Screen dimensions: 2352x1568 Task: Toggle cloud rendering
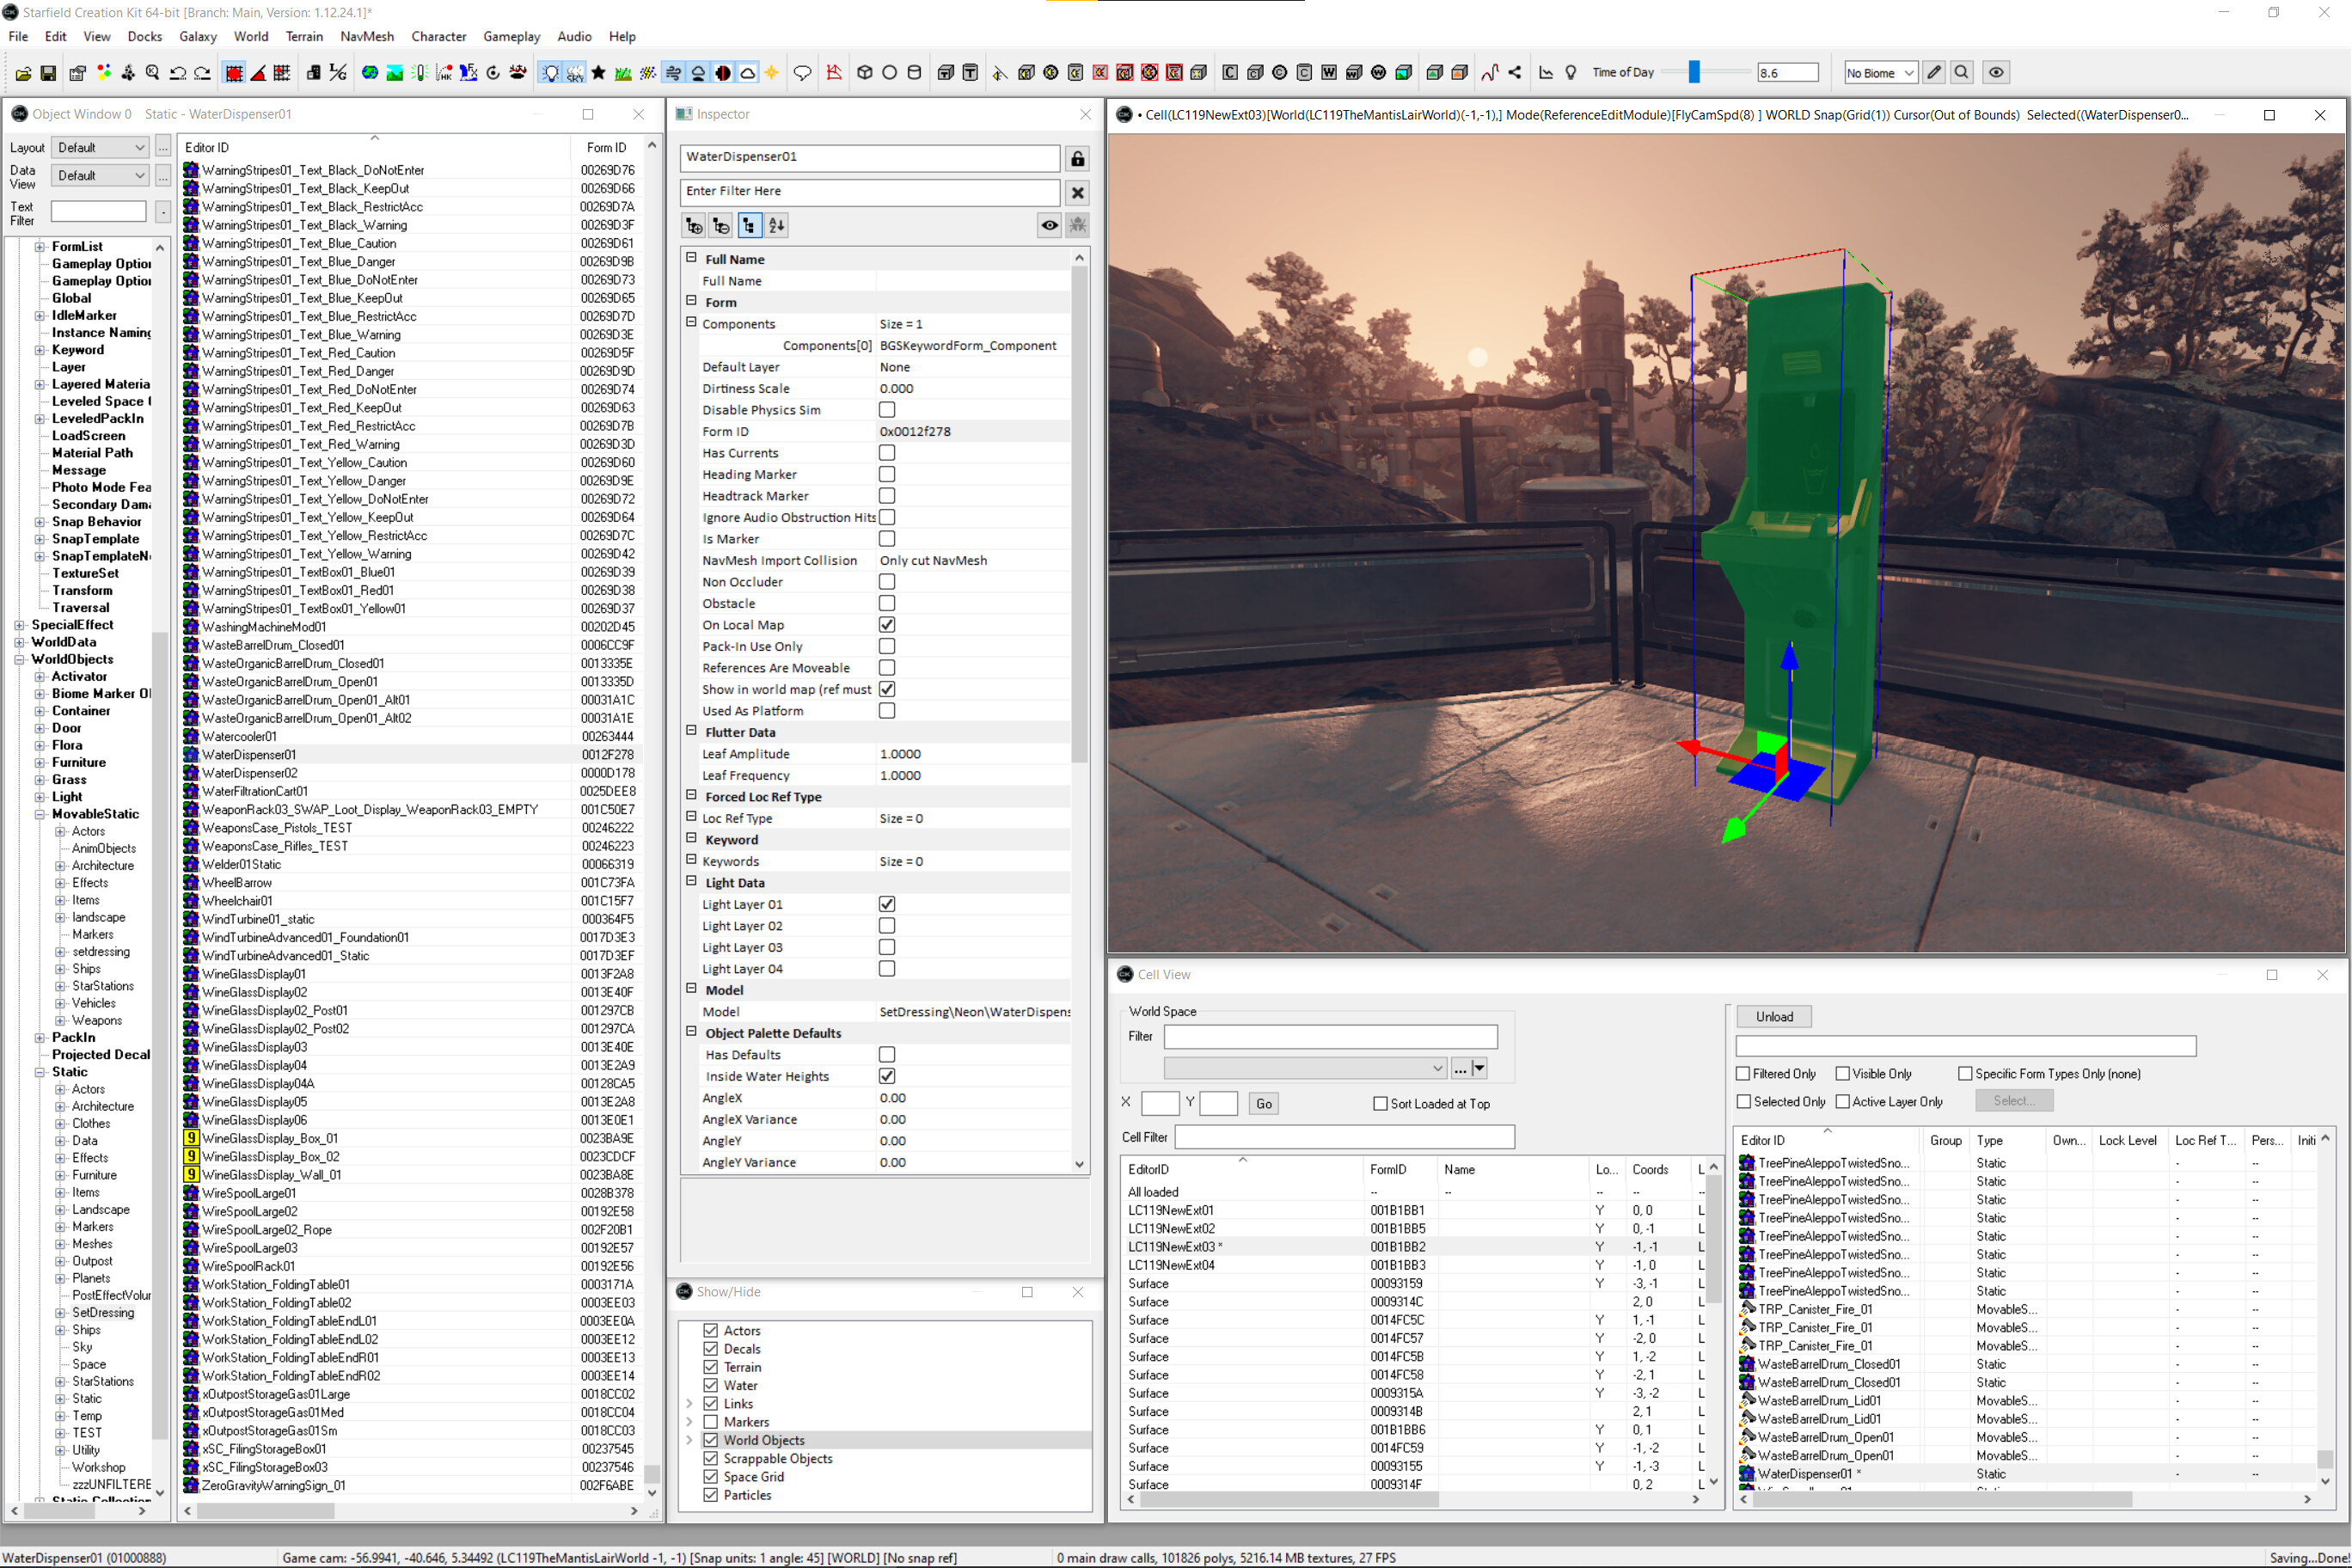point(748,72)
